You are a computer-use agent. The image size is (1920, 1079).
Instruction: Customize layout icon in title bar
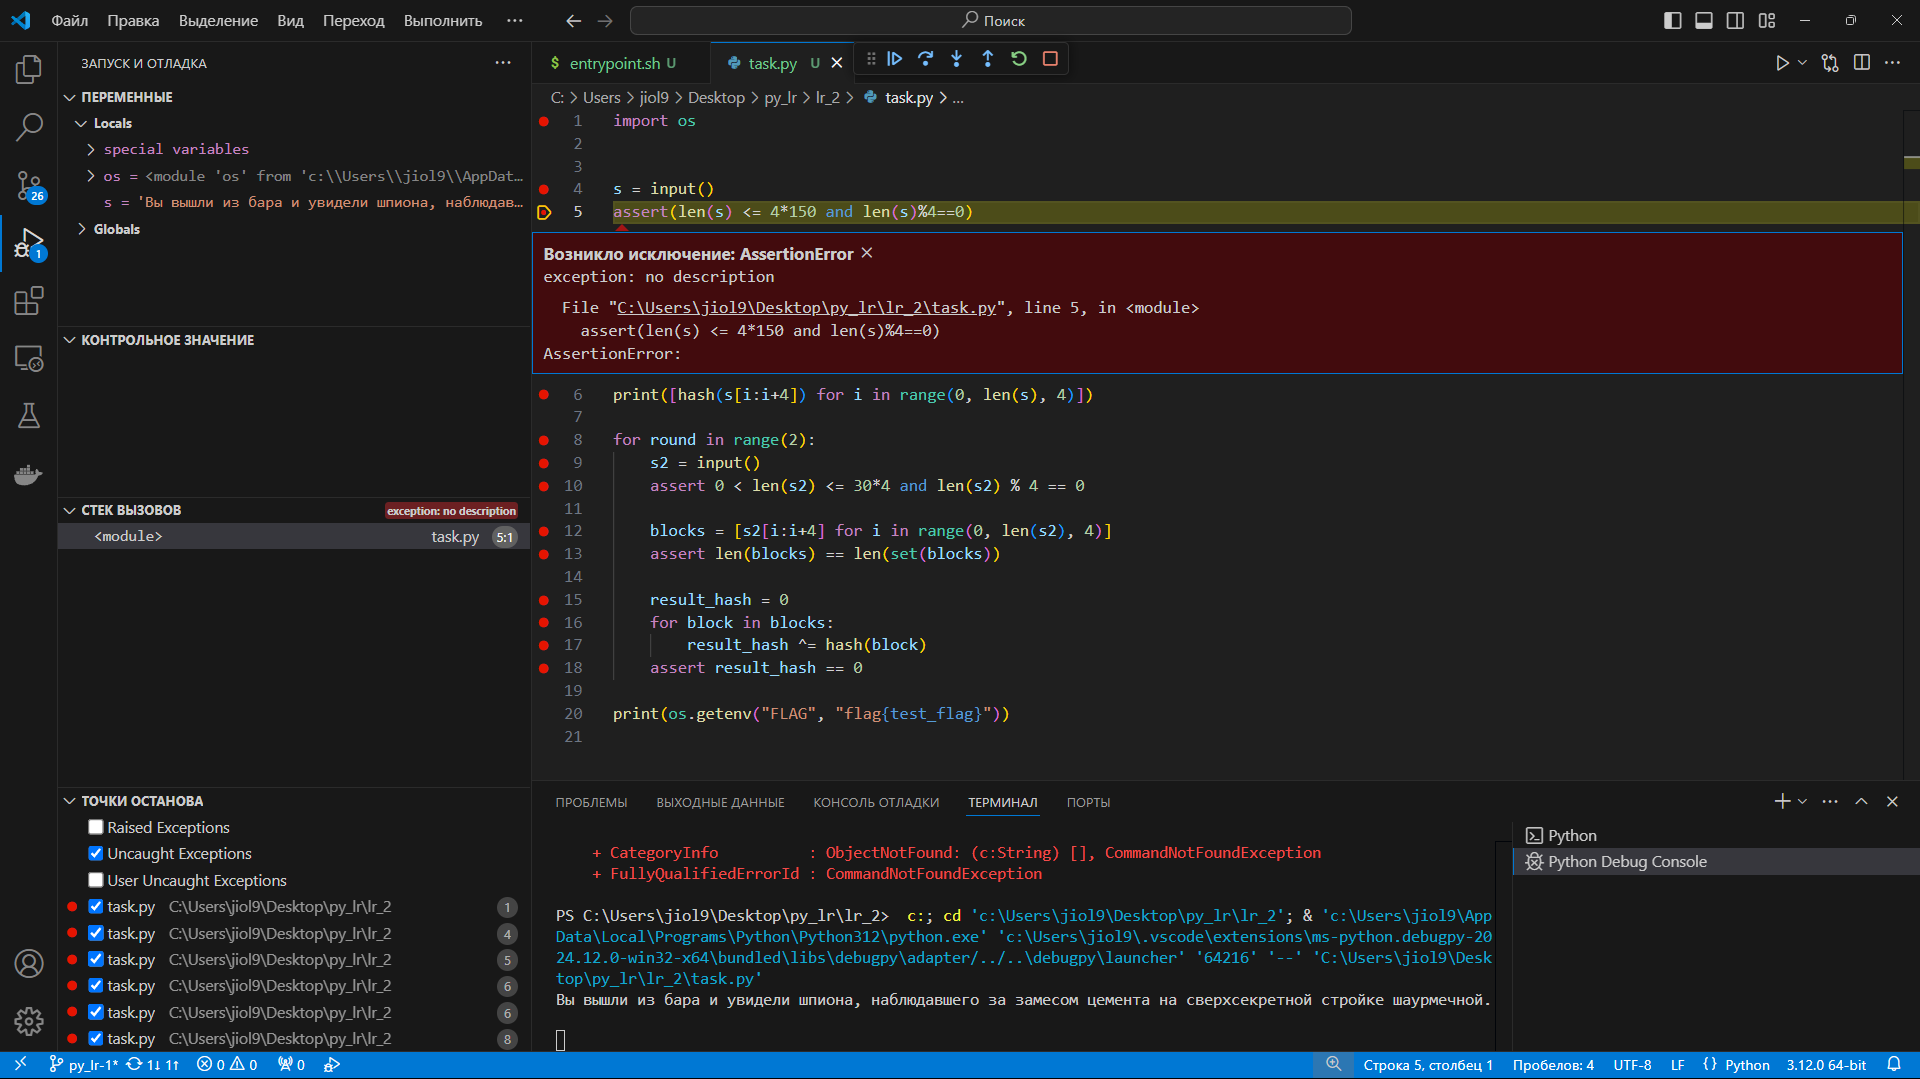[x=1767, y=21]
